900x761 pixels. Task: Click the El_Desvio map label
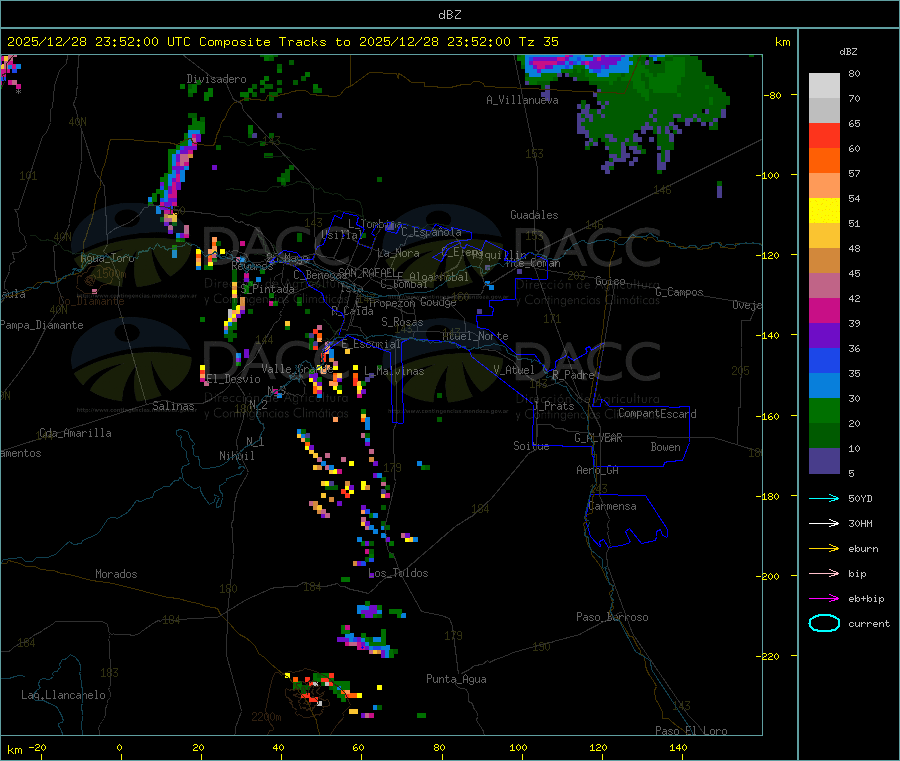click(x=234, y=379)
